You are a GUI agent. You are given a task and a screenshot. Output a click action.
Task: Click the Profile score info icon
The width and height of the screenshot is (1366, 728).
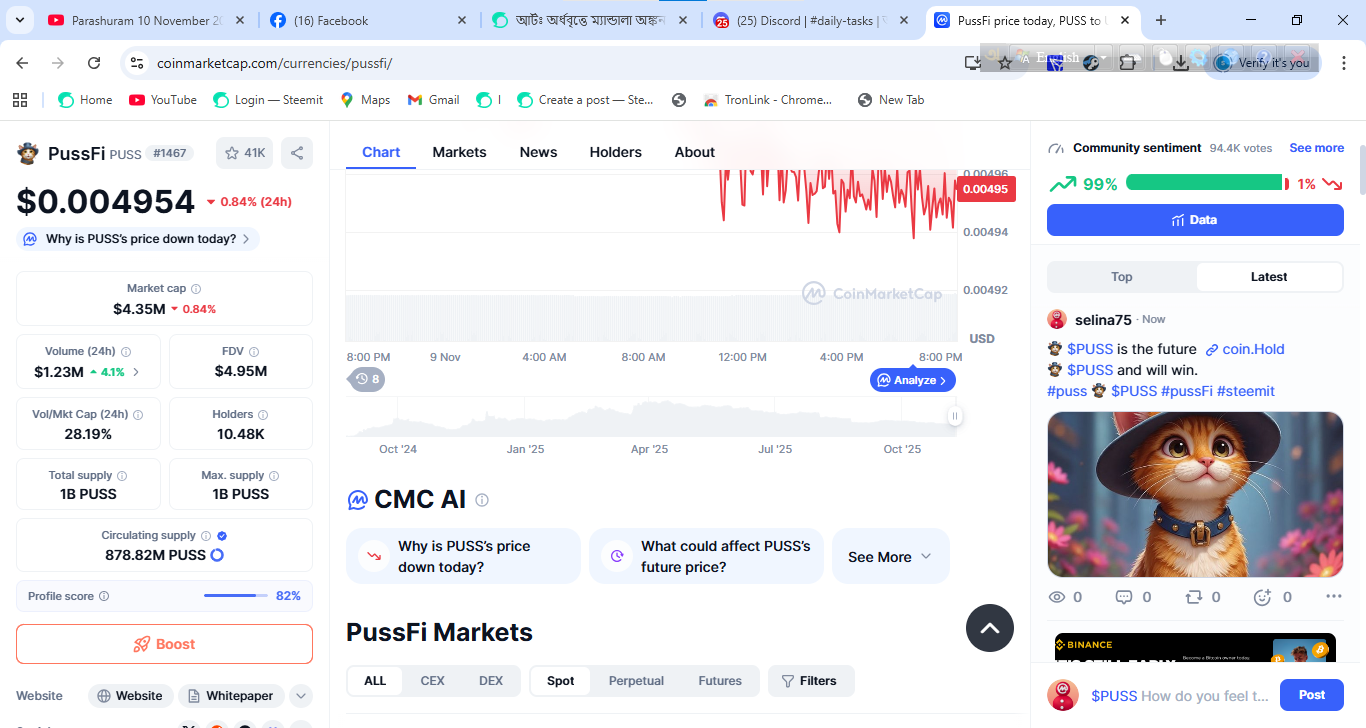point(104,596)
